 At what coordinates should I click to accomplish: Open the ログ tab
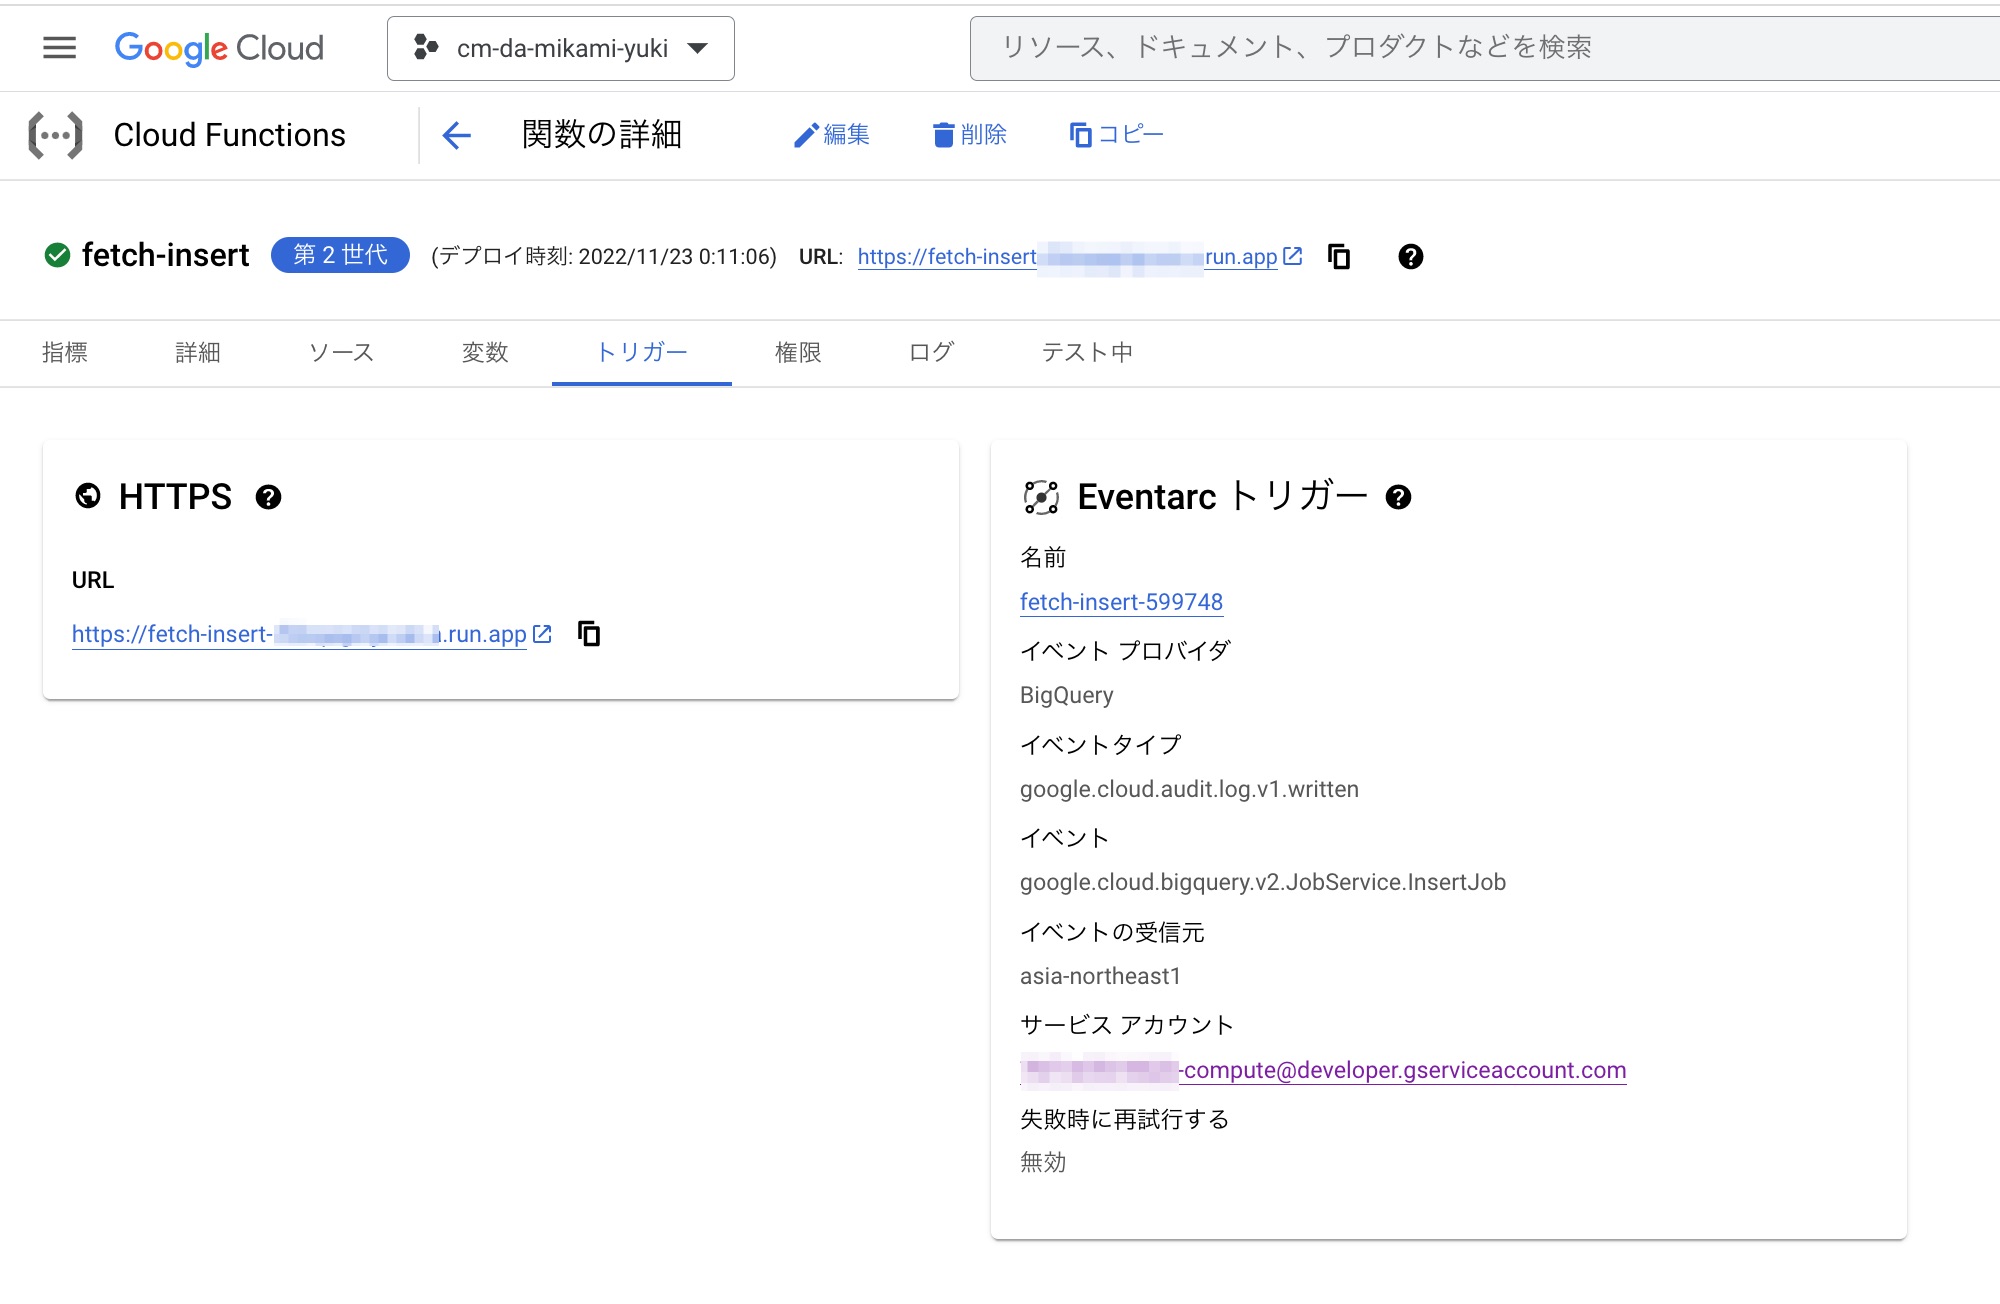tap(930, 353)
